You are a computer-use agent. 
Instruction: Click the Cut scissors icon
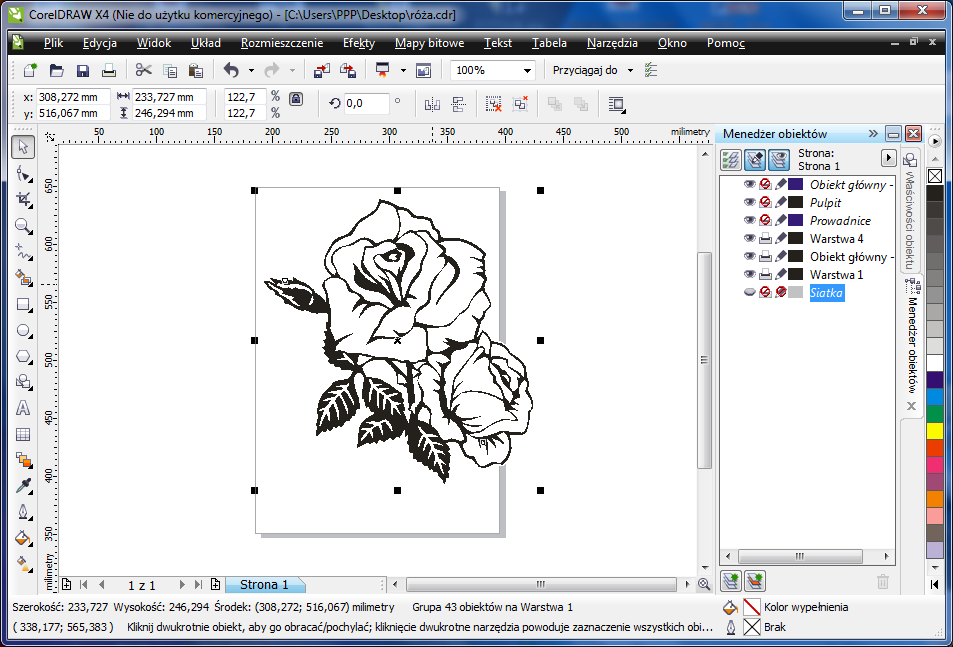pyautogui.click(x=143, y=71)
